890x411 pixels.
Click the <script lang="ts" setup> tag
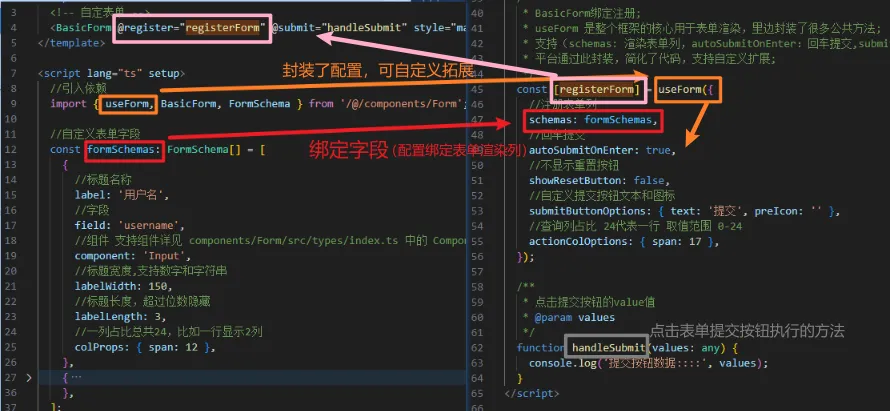point(111,73)
